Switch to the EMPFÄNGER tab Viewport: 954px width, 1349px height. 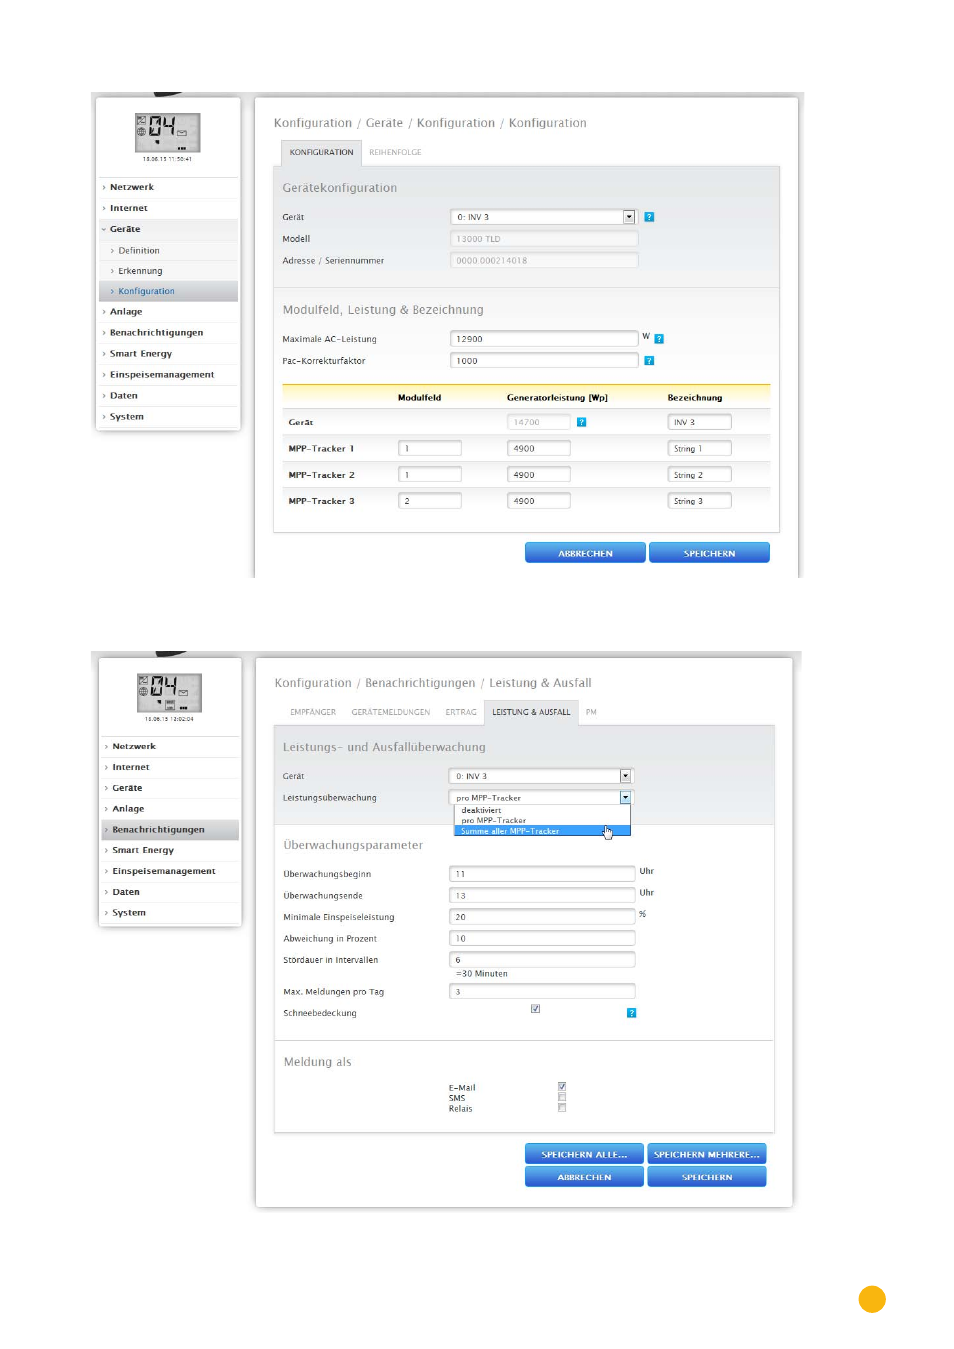313,713
